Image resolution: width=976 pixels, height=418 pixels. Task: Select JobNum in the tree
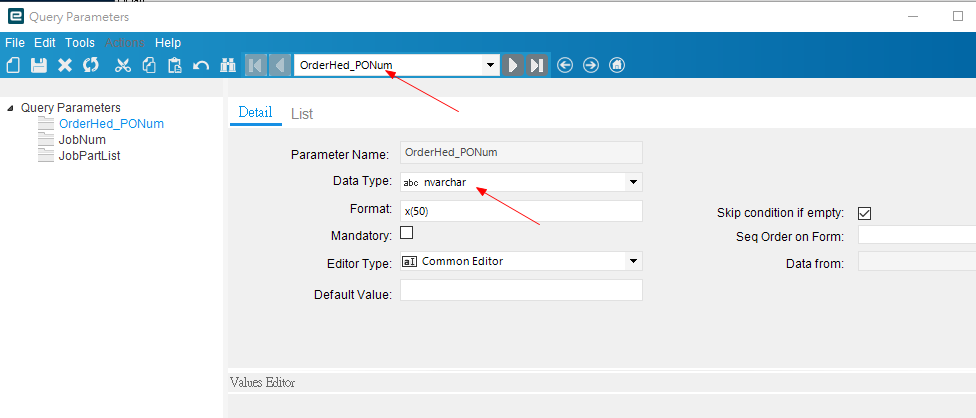82,140
